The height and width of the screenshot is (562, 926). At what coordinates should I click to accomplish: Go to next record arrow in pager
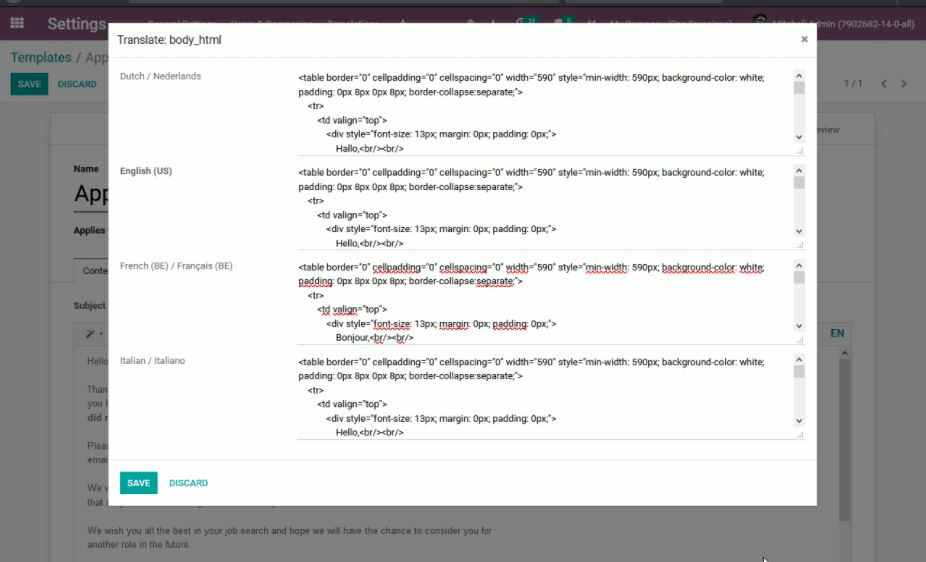tap(904, 84)
